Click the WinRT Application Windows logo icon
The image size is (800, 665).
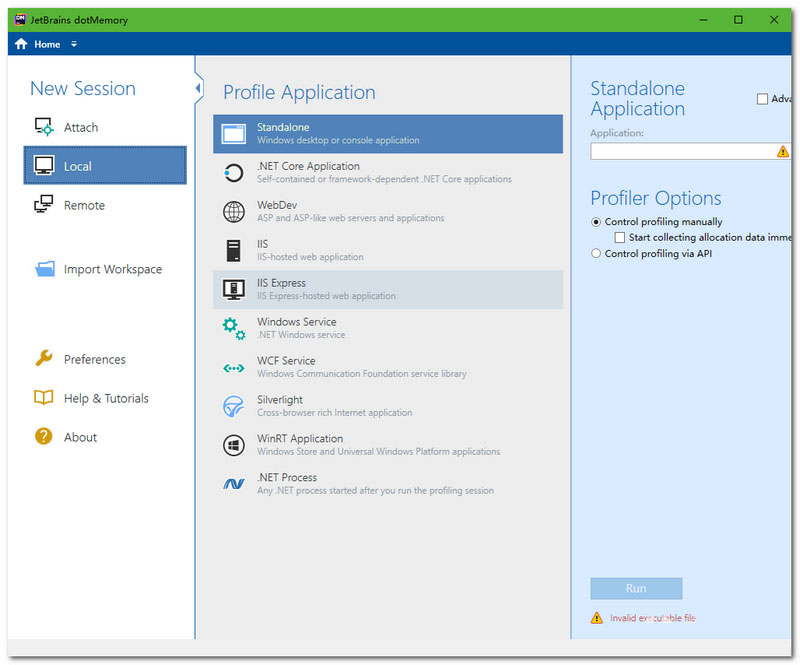[x=234, y=446]
